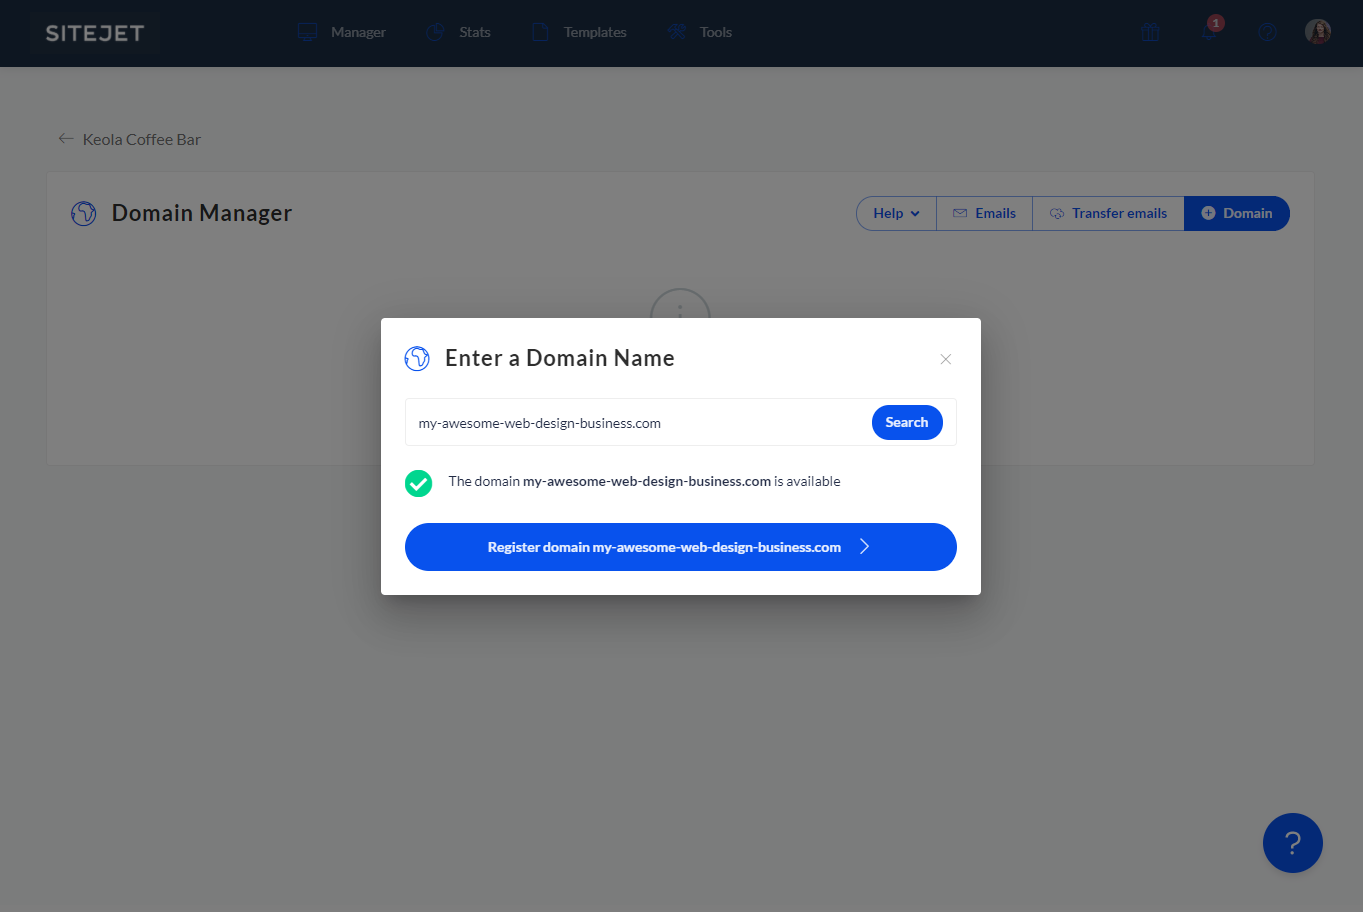Open the Stats menu

(459, 32)
